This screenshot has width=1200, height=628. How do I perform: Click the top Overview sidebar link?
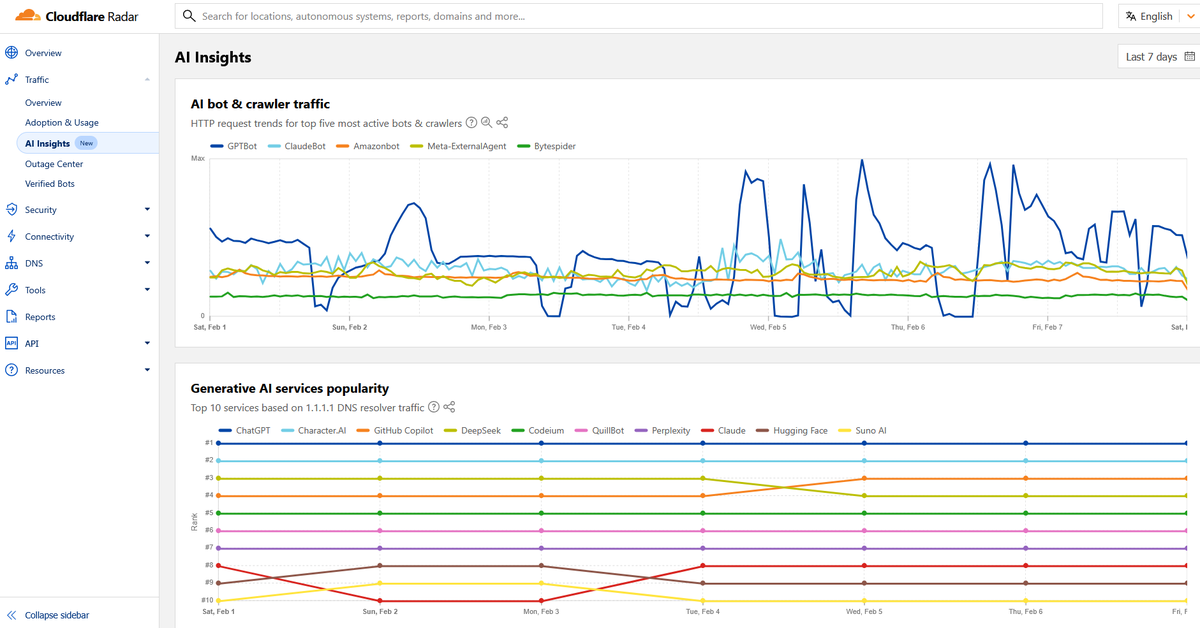point(43,53)
